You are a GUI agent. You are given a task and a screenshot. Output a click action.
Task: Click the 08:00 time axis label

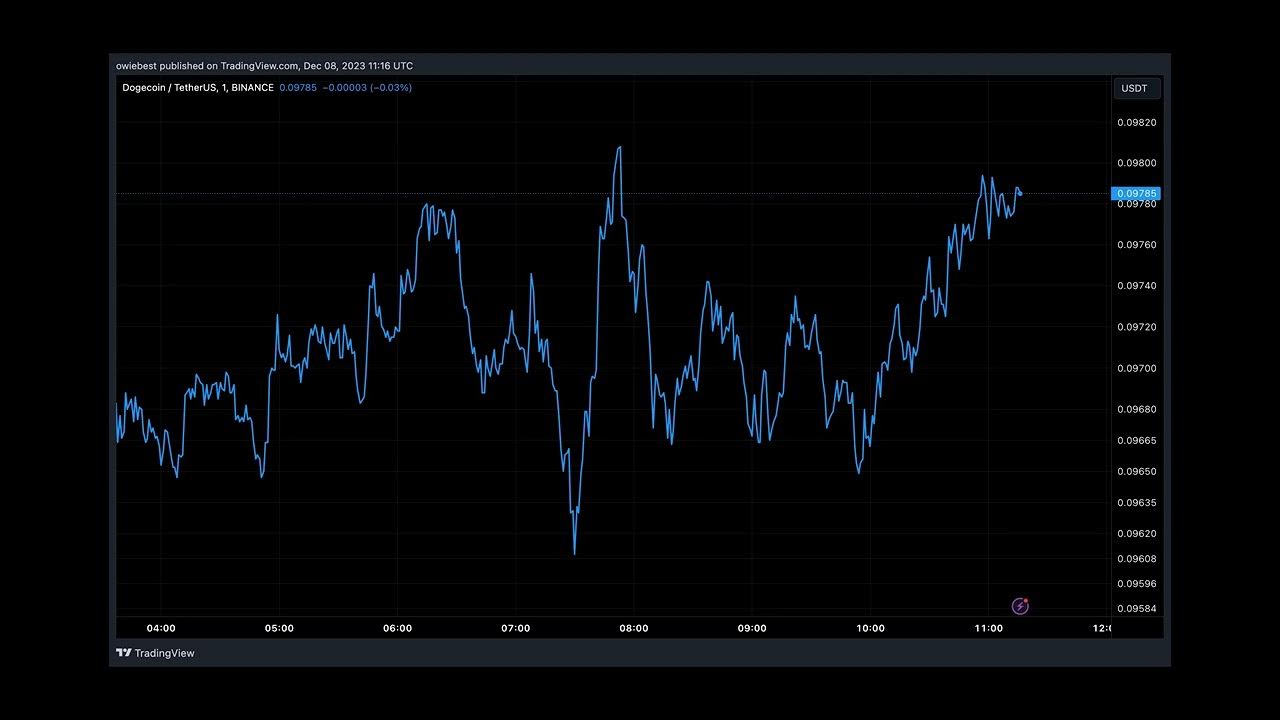(x=634, y=628)
